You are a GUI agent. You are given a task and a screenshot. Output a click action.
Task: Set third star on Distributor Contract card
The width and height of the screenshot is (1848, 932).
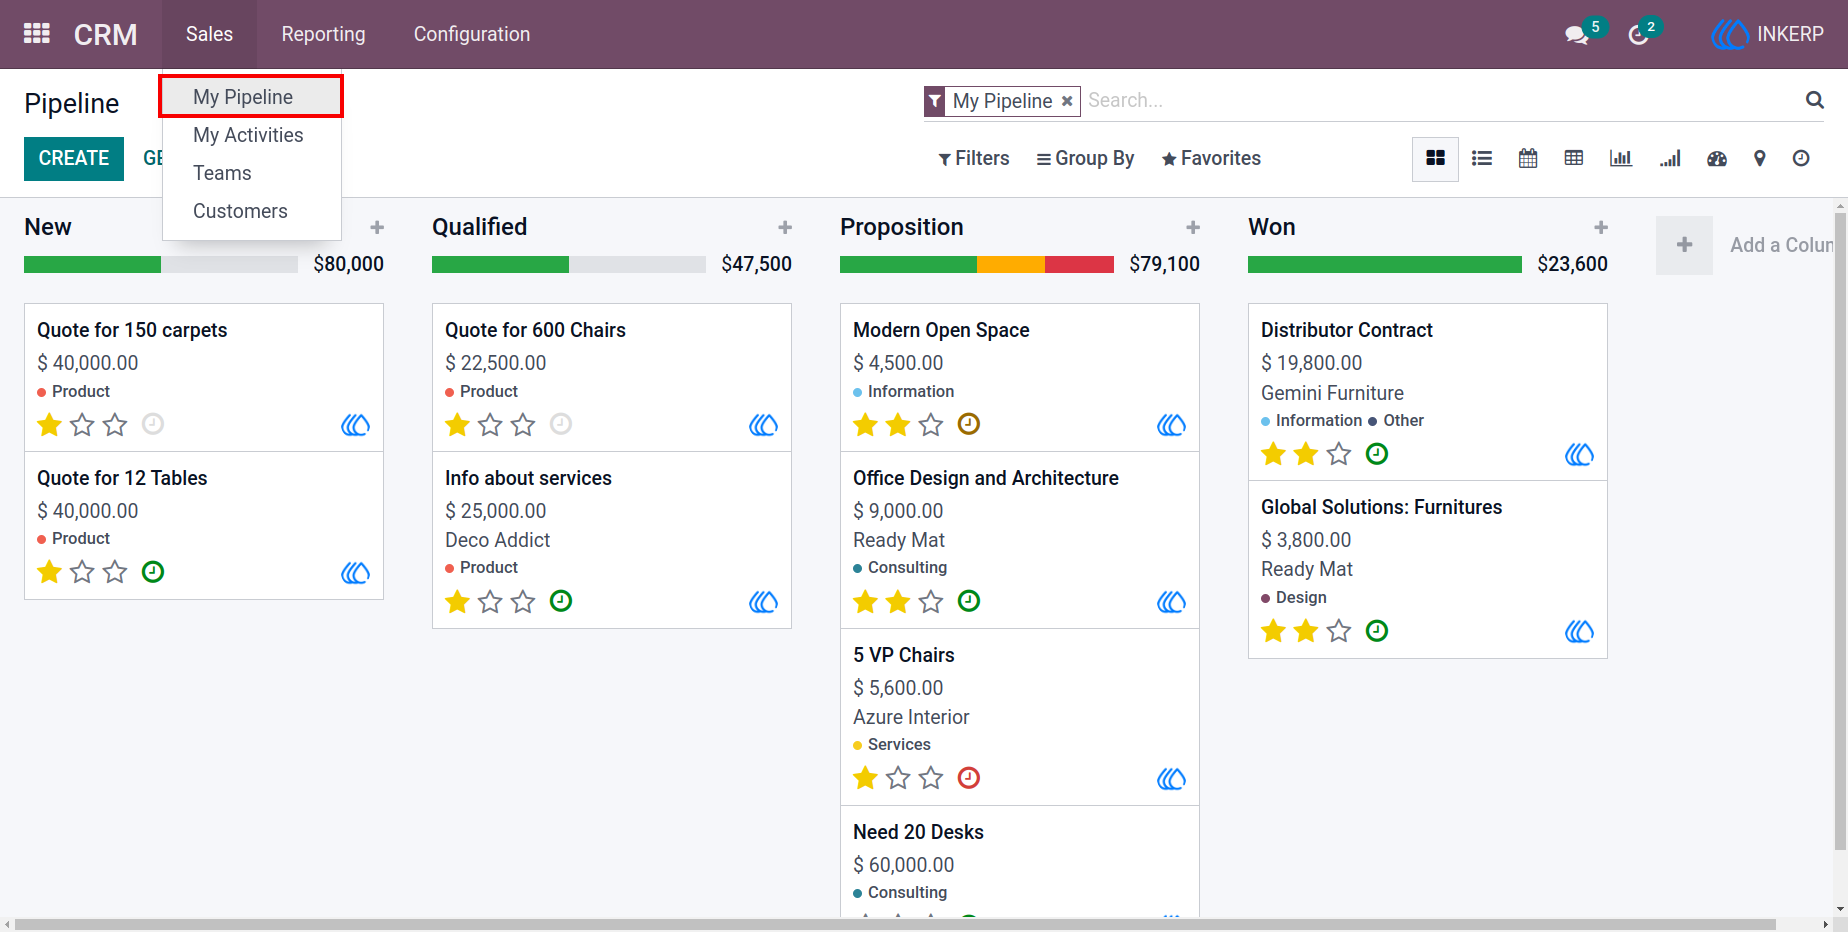[x=1339, y=454]
